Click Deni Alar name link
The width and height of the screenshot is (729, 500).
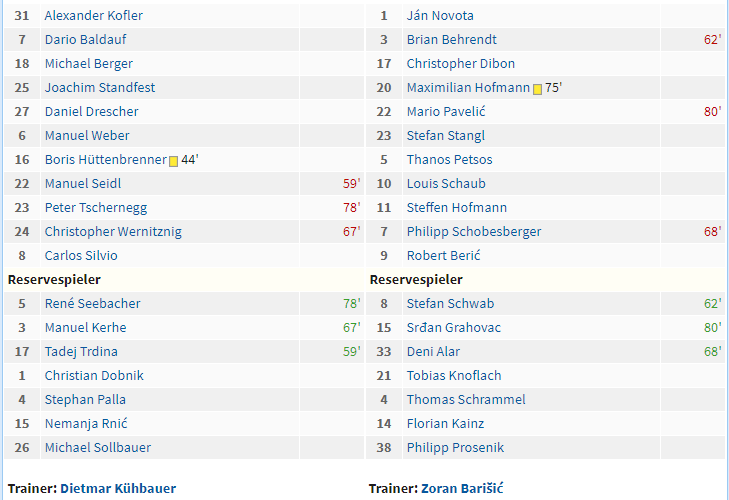[433, 352]
